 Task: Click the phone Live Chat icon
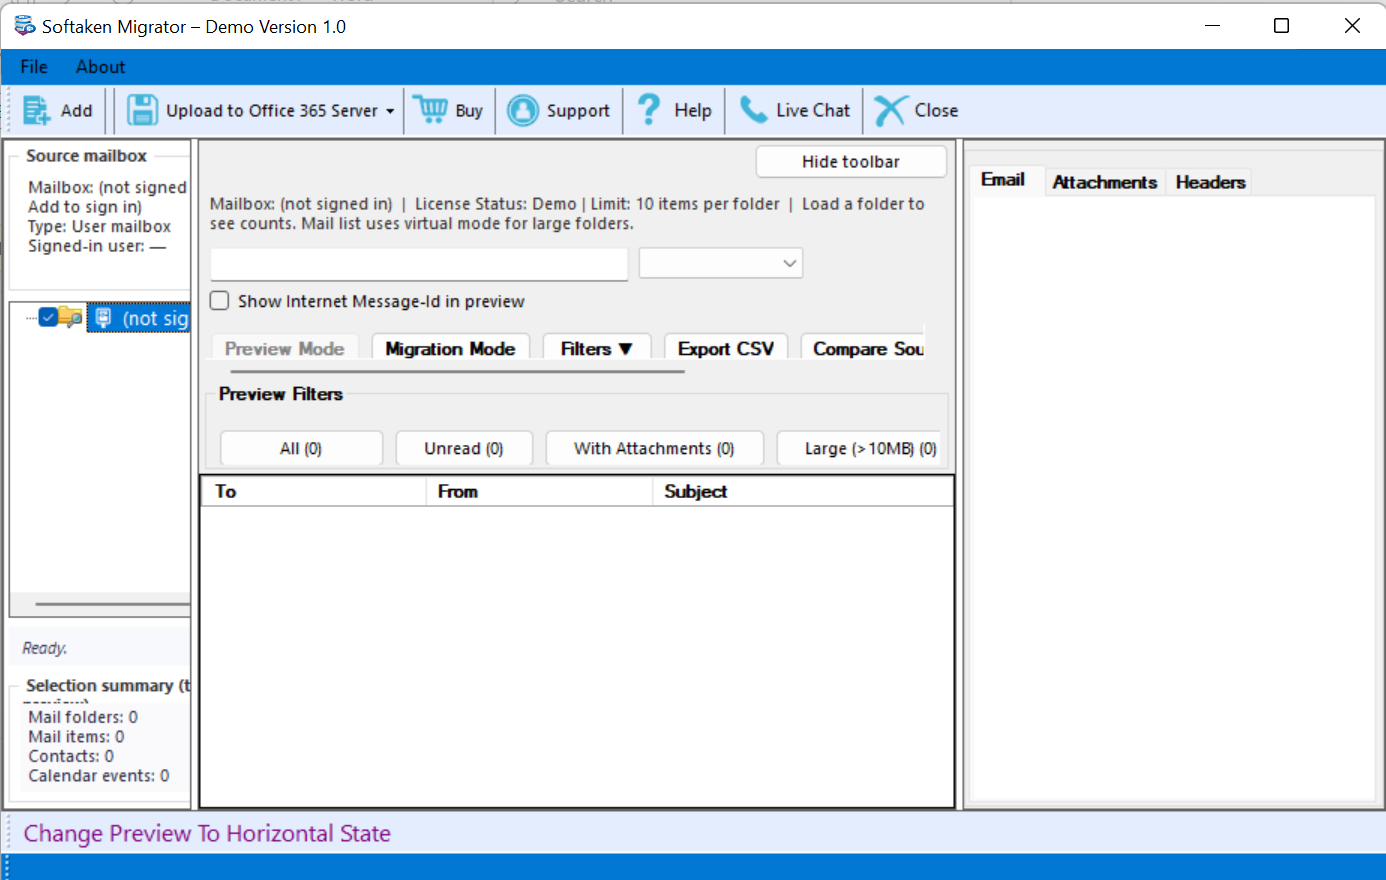(x=754, y=110)
